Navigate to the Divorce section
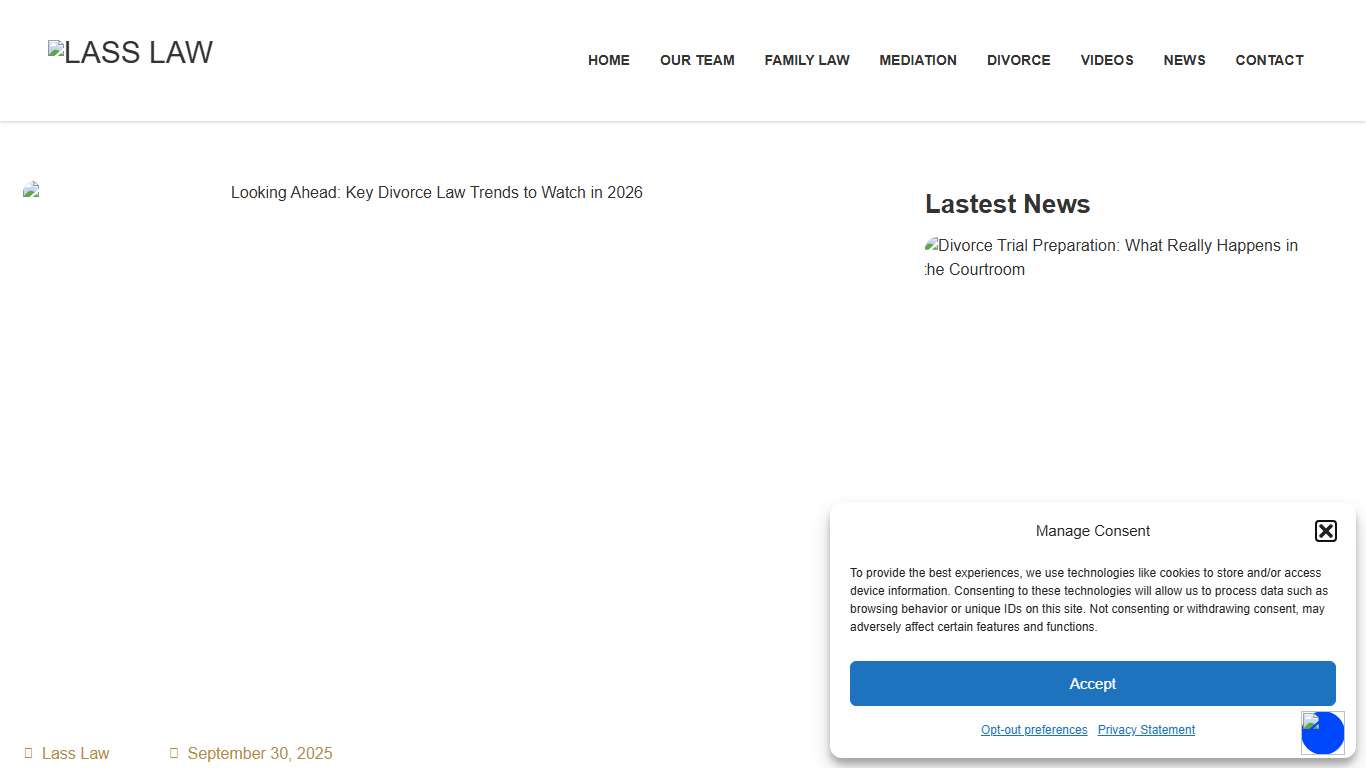 pyautogui.click(x=1018, y=60)
